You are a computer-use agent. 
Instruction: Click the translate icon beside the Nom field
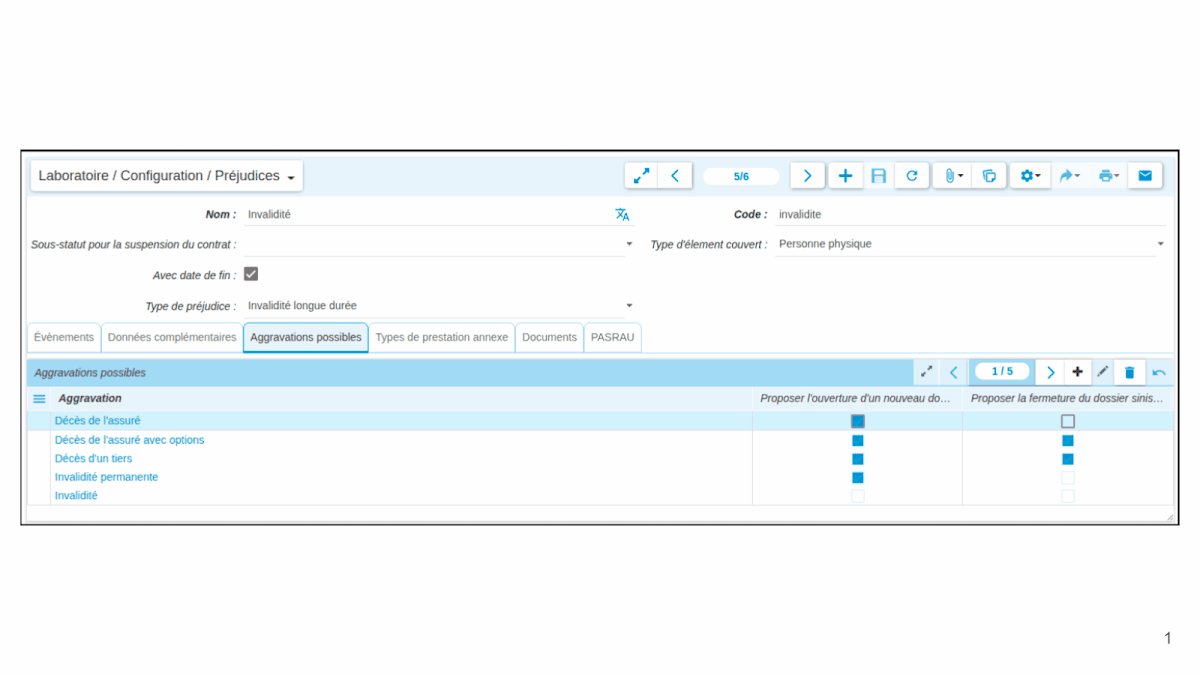coord(622,214)
